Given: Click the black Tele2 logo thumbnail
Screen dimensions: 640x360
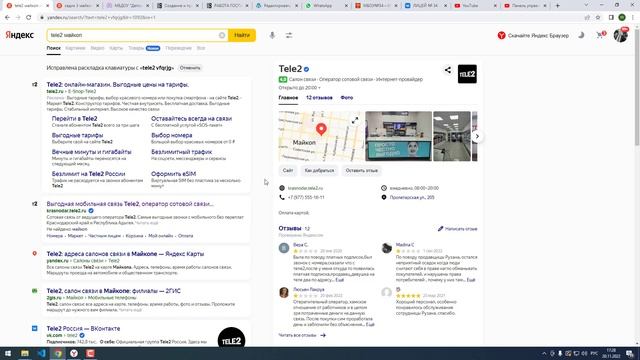Looking at the screenshot, I should tap(467, 74).
